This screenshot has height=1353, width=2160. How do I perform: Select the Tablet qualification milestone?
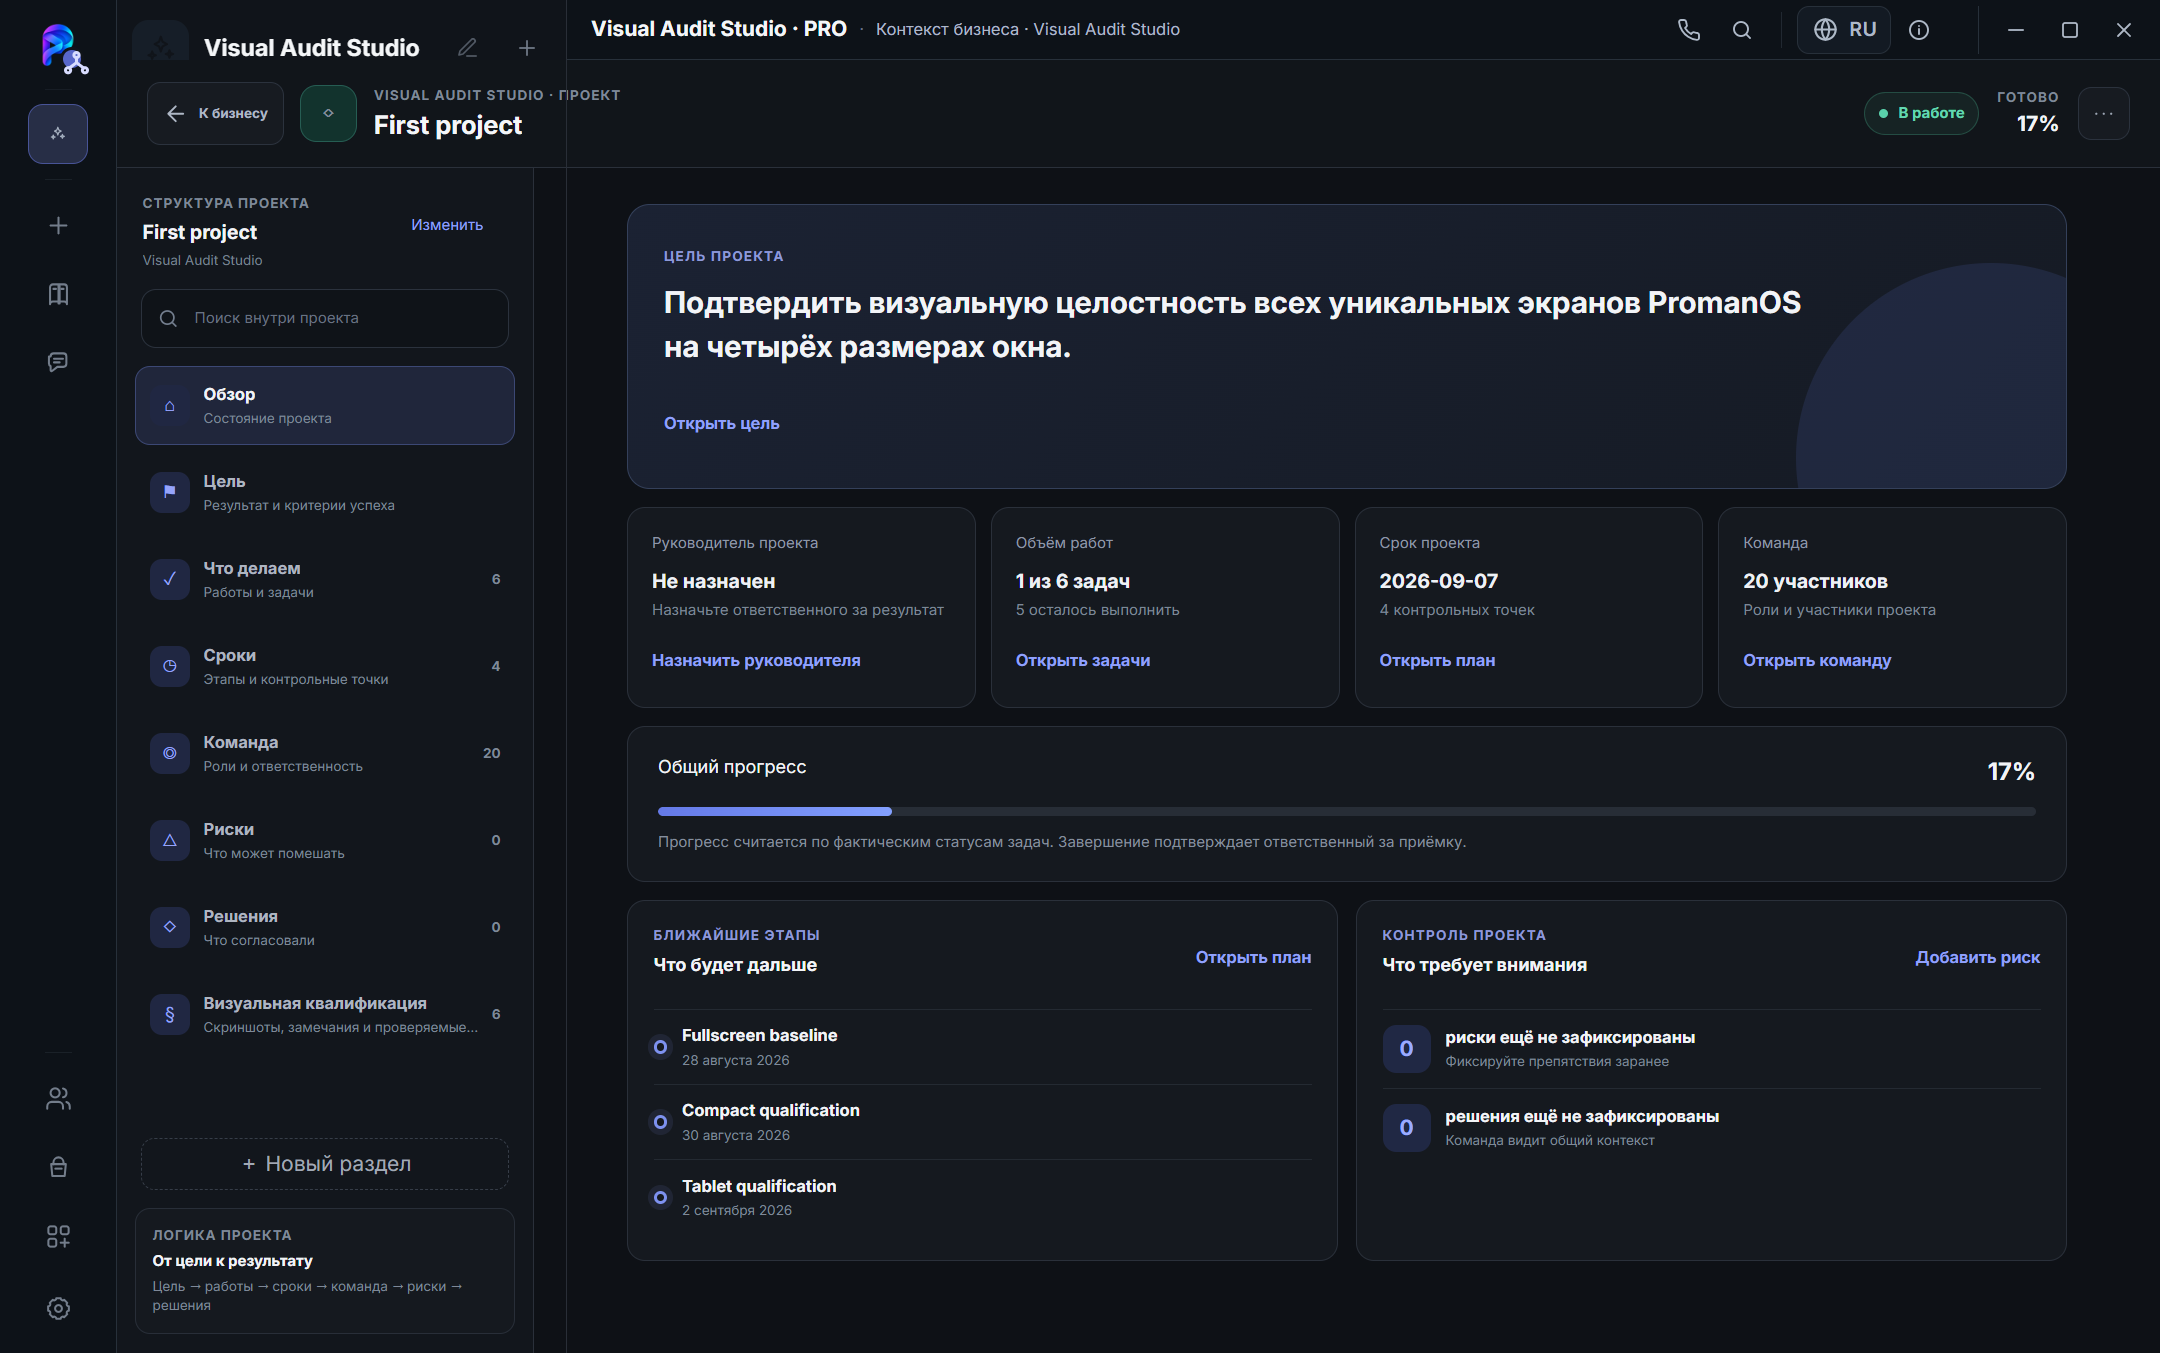(982, 1197)
